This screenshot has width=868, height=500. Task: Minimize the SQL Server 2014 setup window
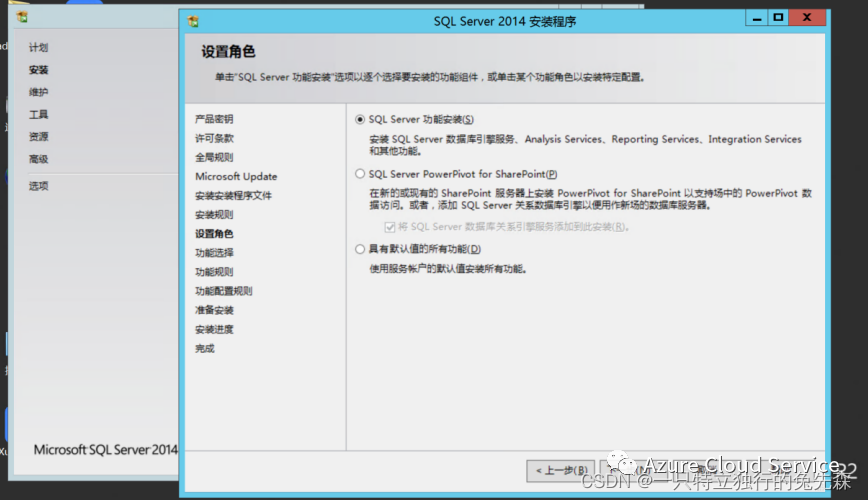point(757,18)
